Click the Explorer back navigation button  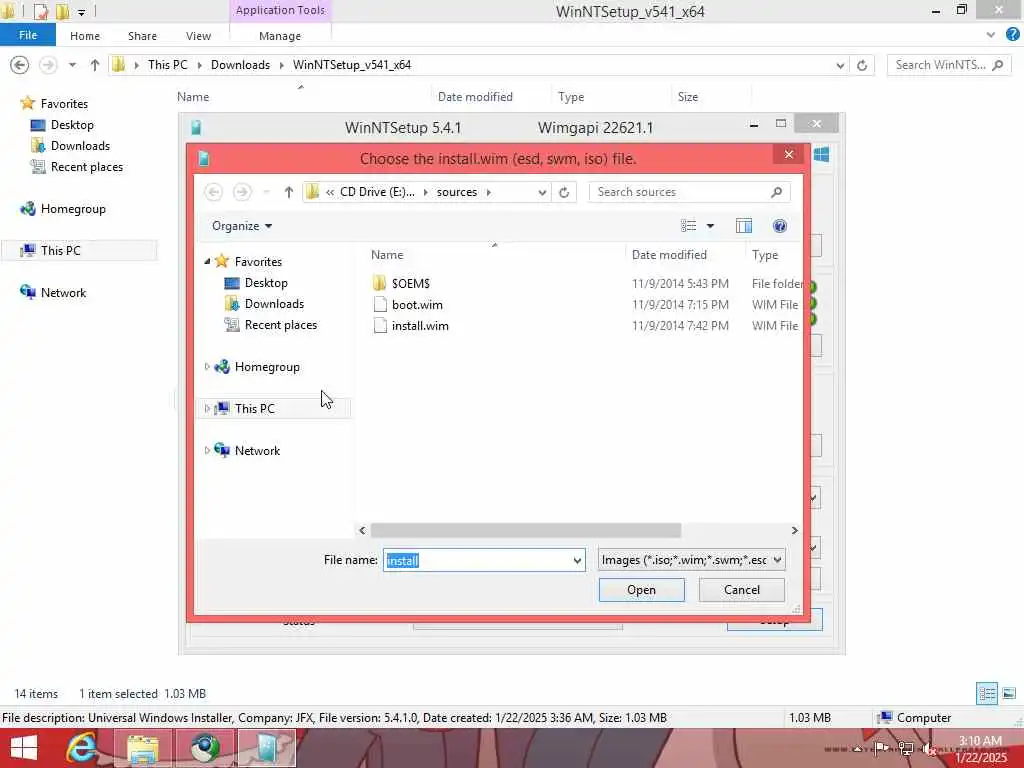(x=20, y=65)
